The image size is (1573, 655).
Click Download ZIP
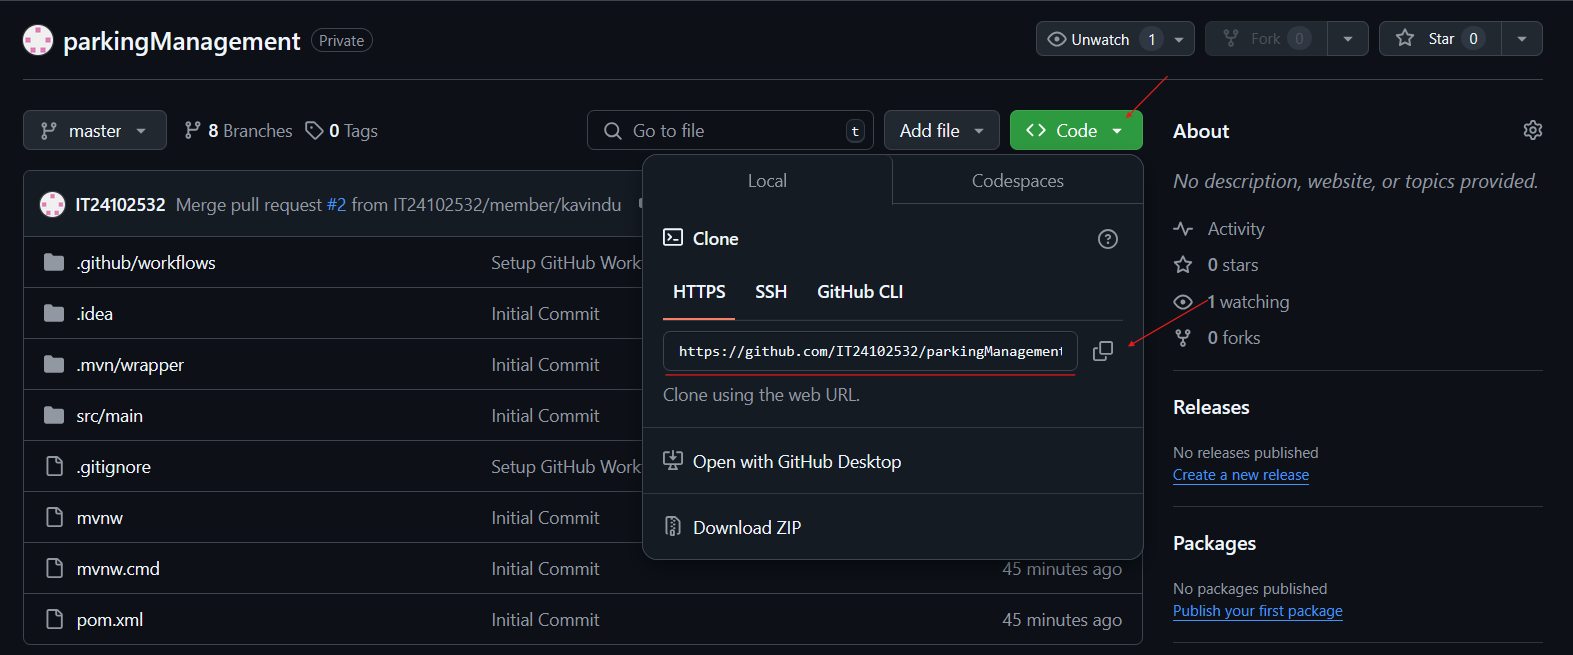tap(746, 528)
